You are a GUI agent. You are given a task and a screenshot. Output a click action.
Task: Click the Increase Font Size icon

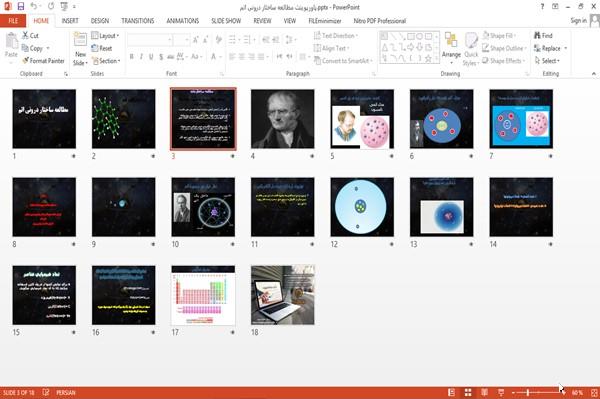[196, 39]
